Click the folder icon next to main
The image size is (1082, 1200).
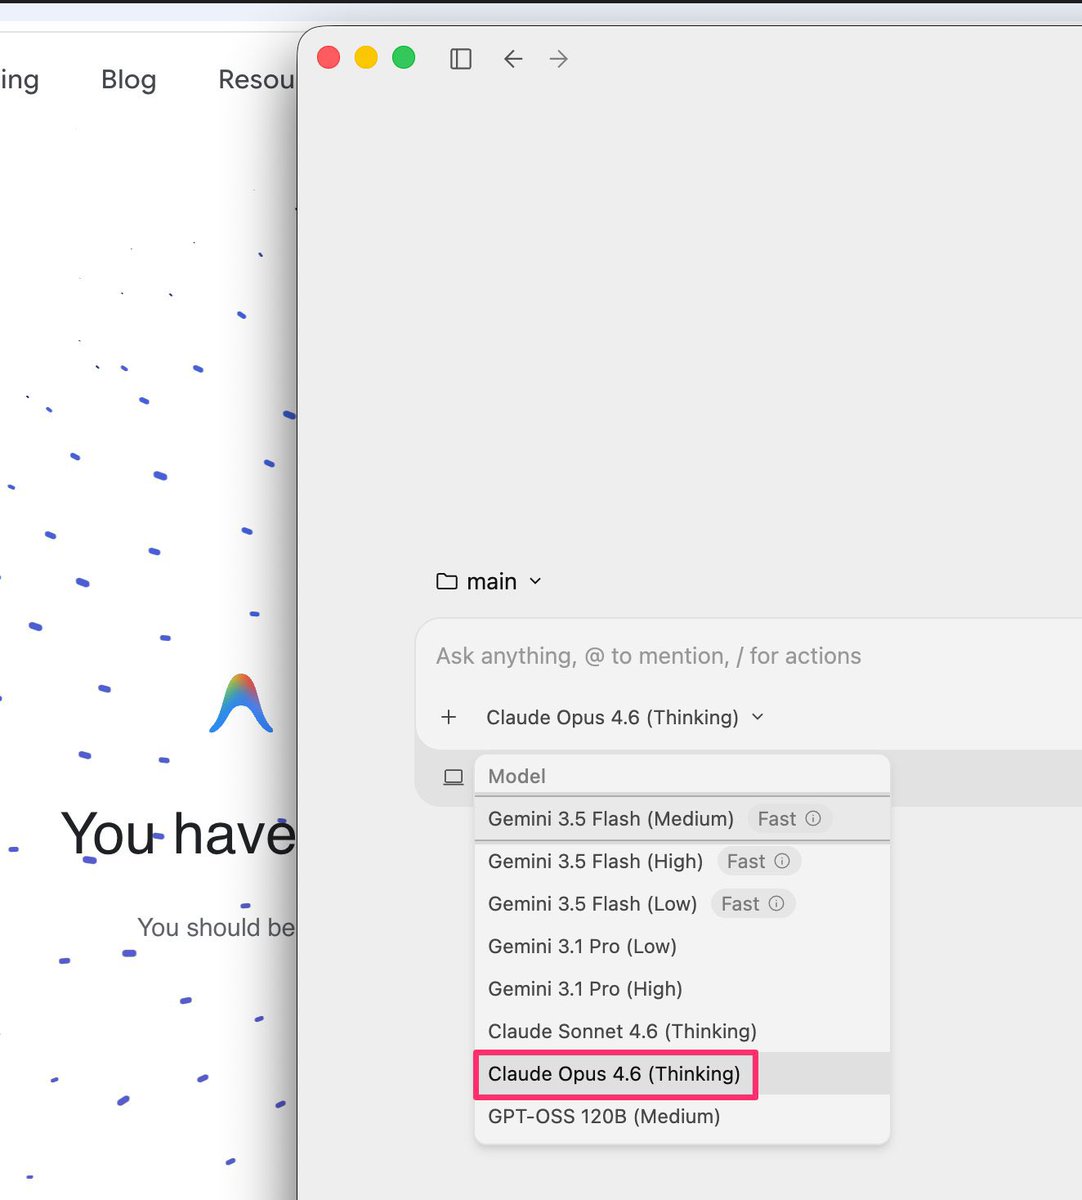tap(447, 581)
